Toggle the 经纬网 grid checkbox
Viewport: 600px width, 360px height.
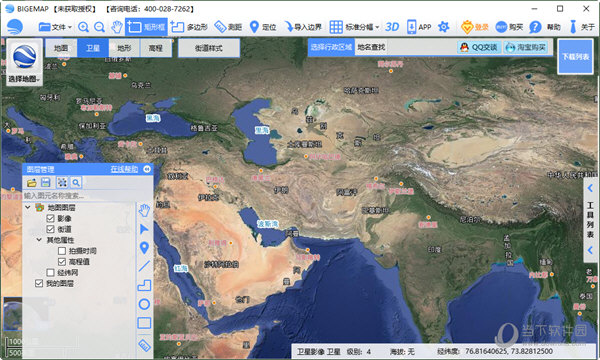50,272
